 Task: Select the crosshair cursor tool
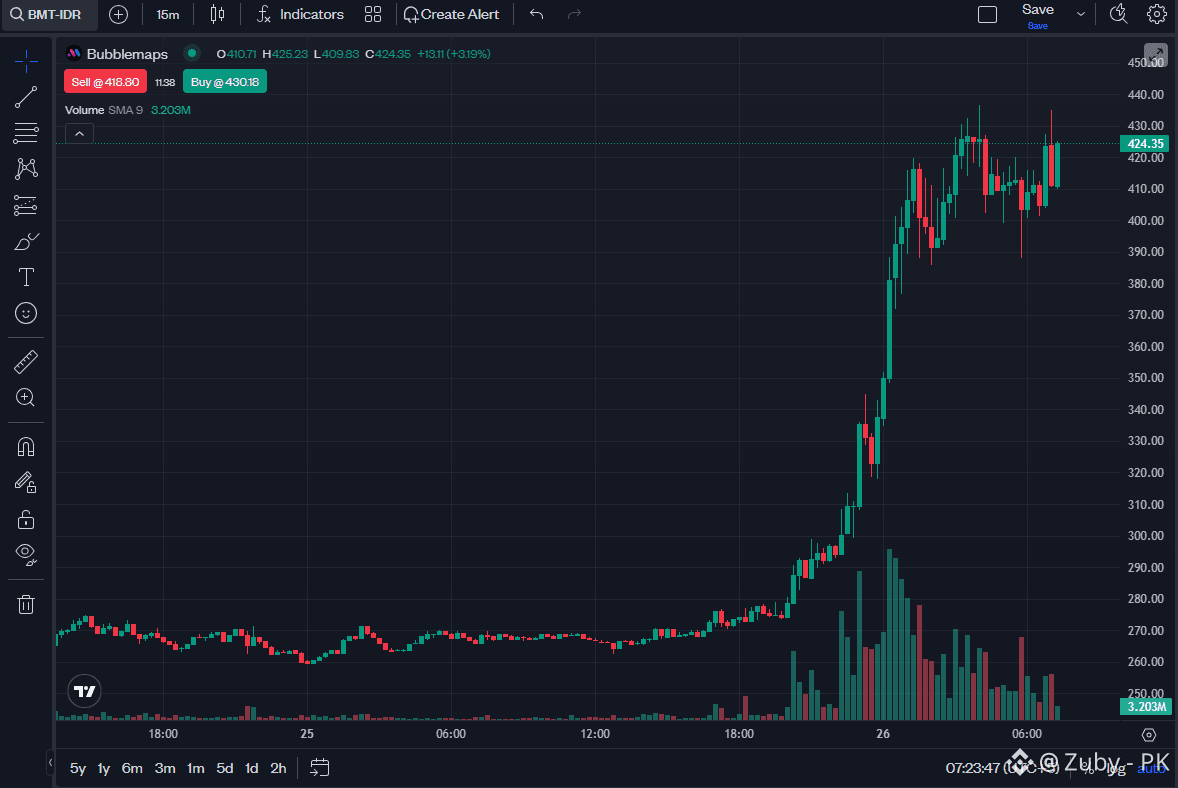click(26, 61)
